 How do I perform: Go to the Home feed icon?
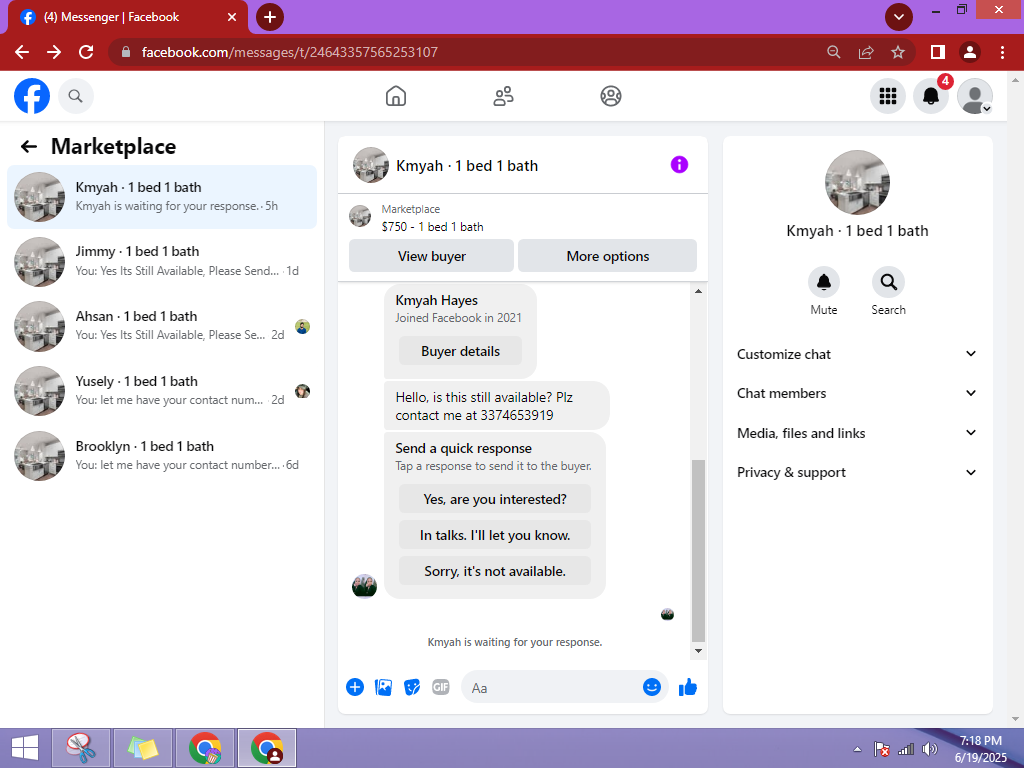coord(396,96)
